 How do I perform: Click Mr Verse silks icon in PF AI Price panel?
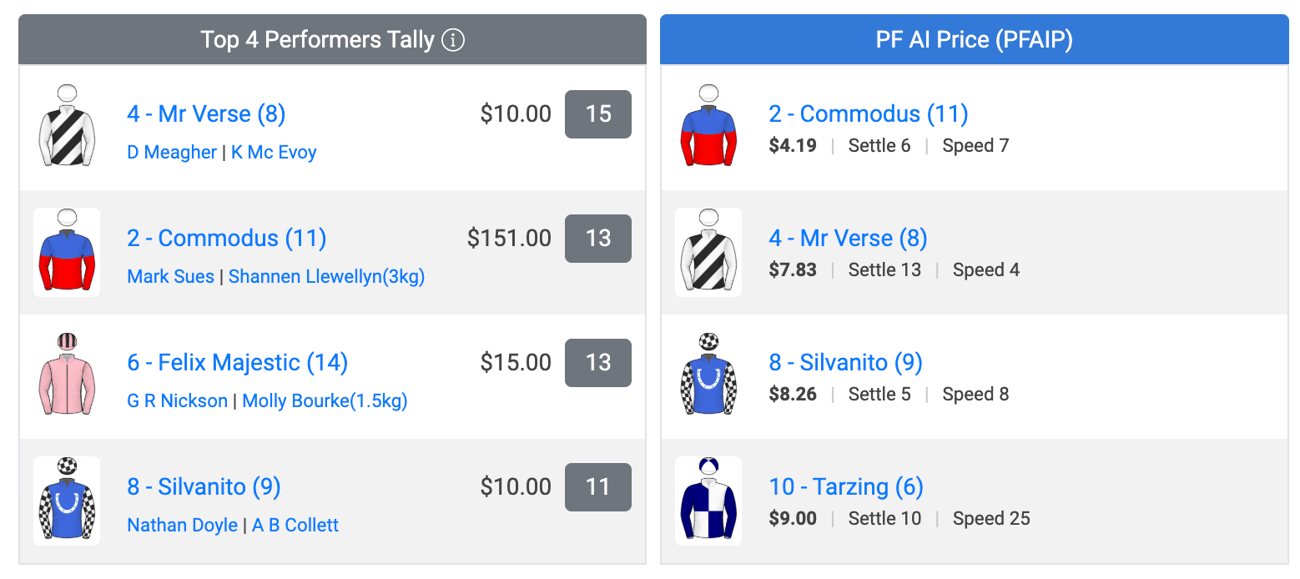tap(708, 252)
